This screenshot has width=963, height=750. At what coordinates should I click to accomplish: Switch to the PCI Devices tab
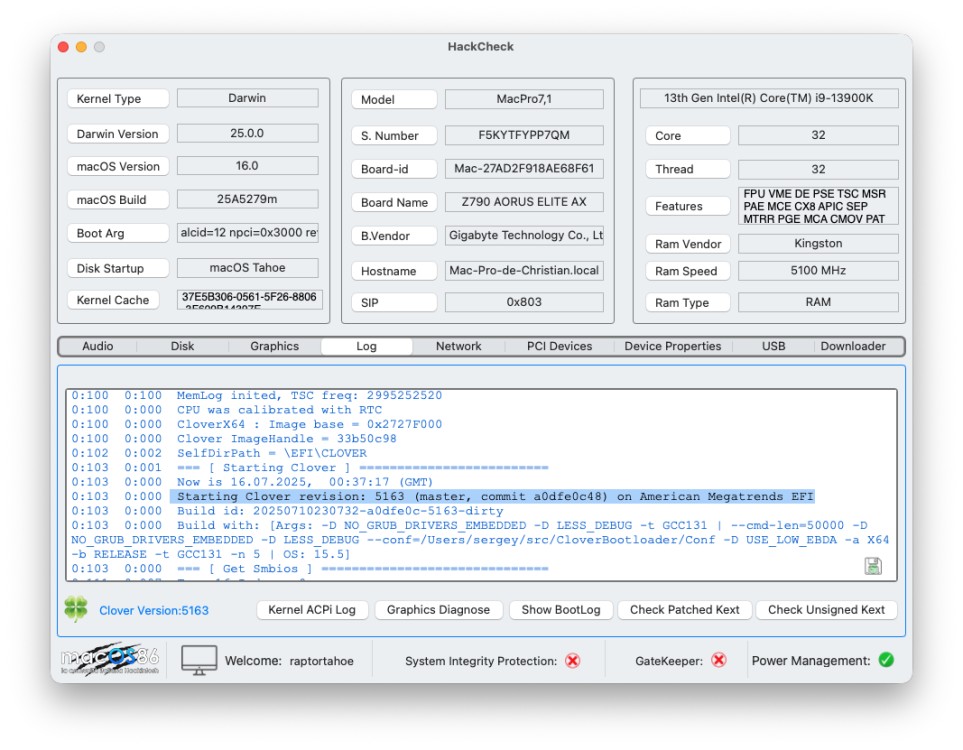(559, 346)
